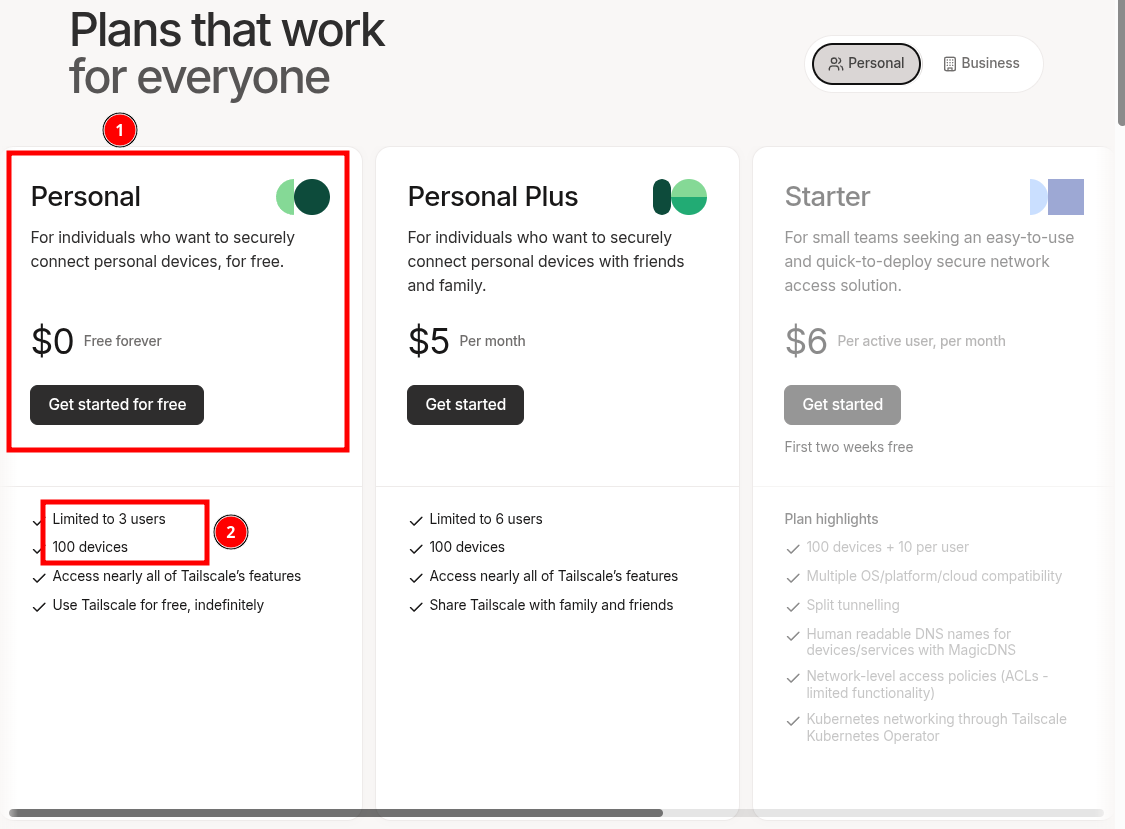Click the Personal plan logo icon

tap(303, 197)
